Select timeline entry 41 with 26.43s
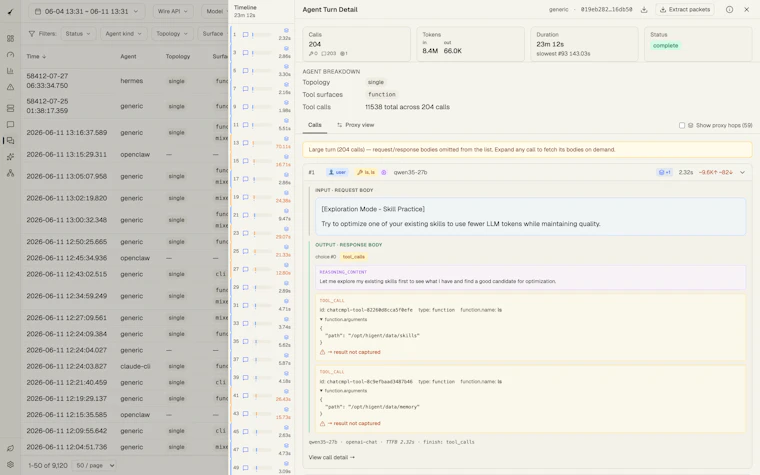The height and width of the screenshot is (475, 760). [261, 396]
